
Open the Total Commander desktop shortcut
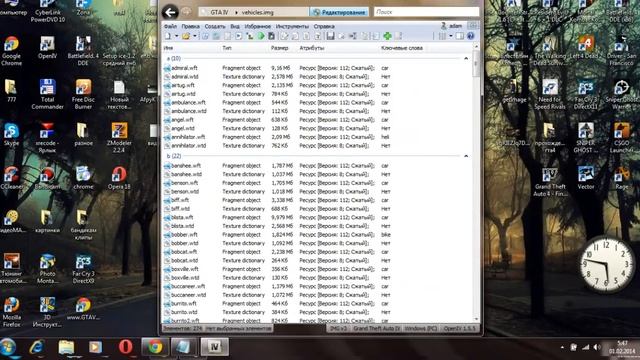click(47, 94)
